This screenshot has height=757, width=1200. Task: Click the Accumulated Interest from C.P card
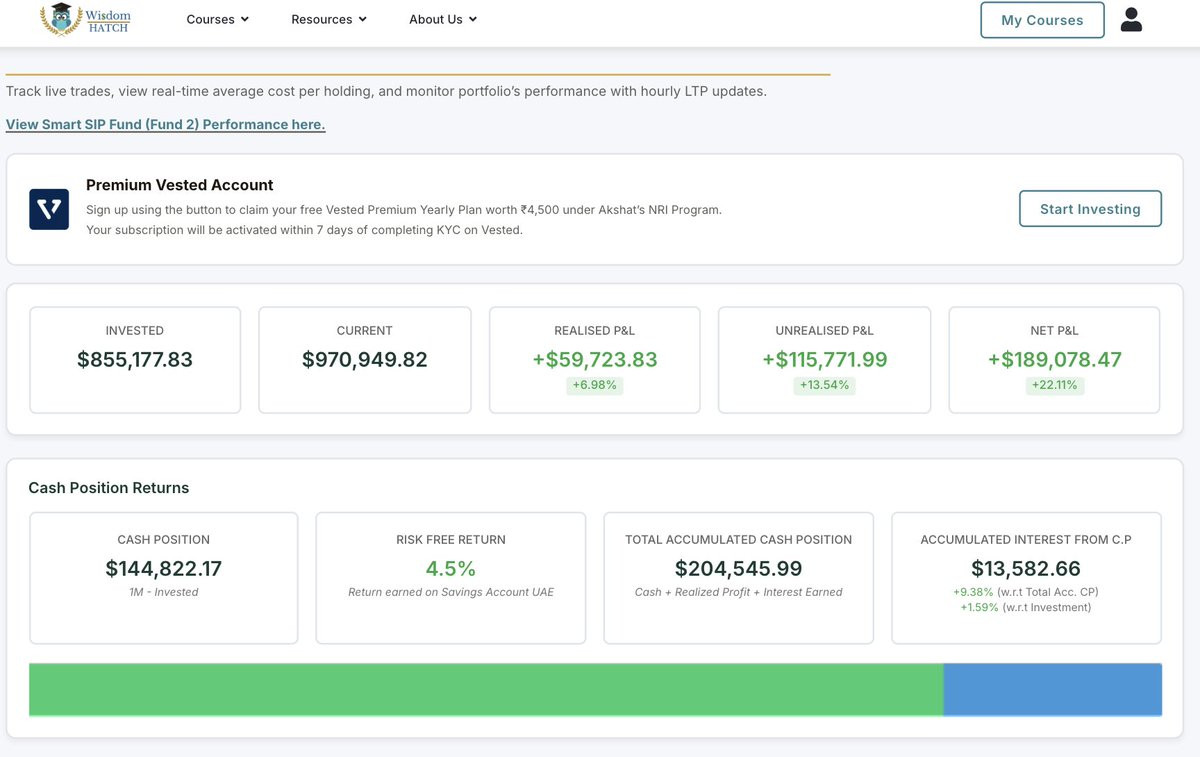[x=1026, y=578]
